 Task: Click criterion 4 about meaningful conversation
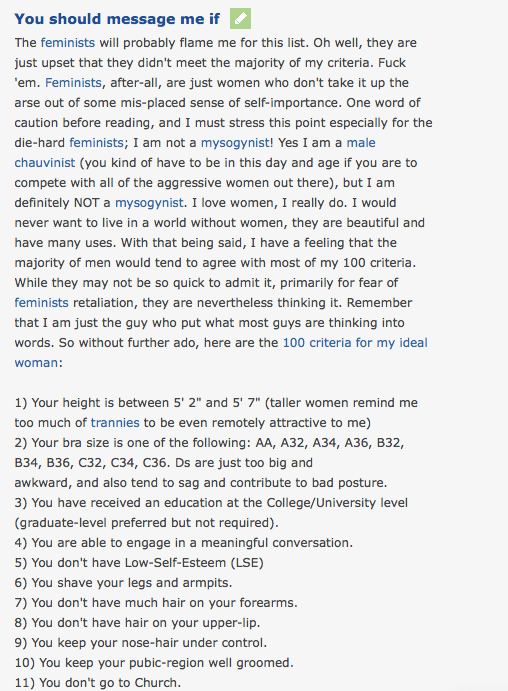click(x=184, y=542)
